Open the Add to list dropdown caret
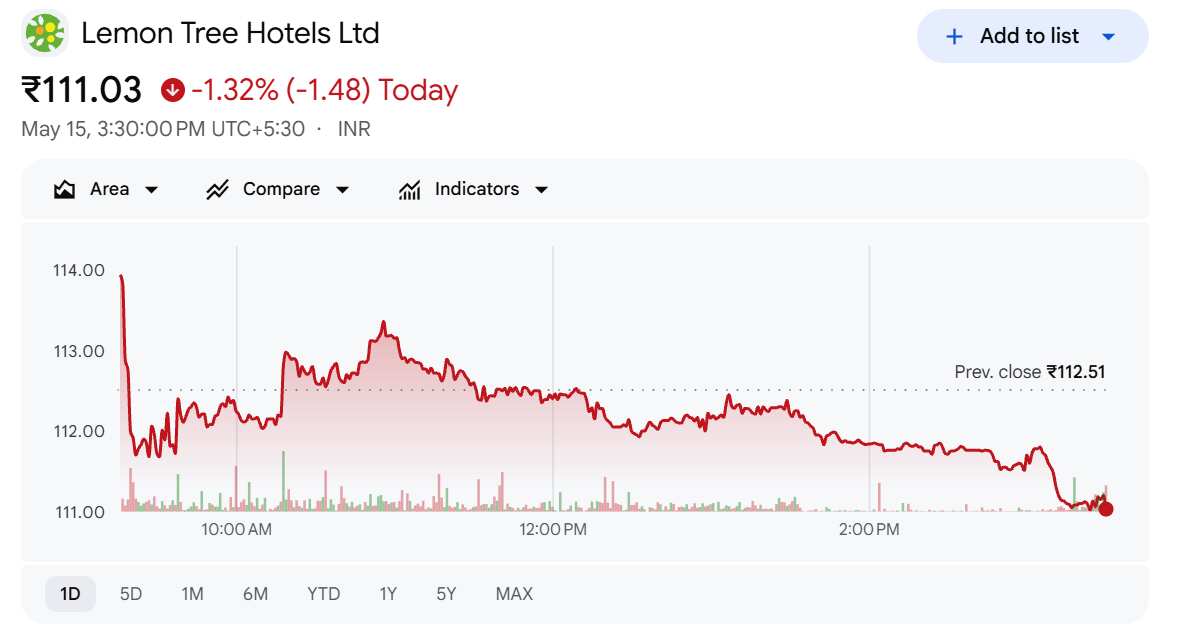The height and width of the screenshot is (633, 1179). [x=1108, y=36]
